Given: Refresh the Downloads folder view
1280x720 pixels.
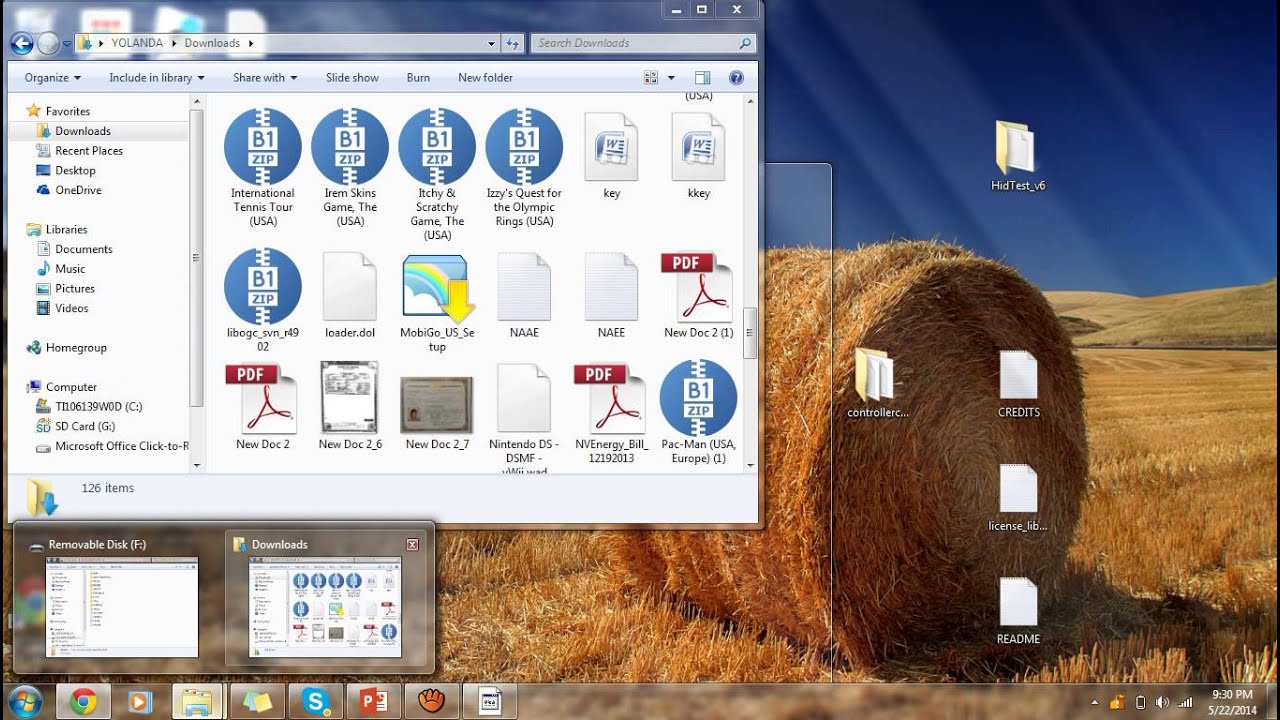Looking at the screenshot, I should pyautogui.click(x=513, y=43).
